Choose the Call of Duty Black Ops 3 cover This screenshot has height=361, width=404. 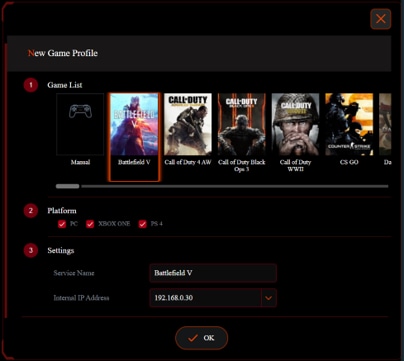242,124
